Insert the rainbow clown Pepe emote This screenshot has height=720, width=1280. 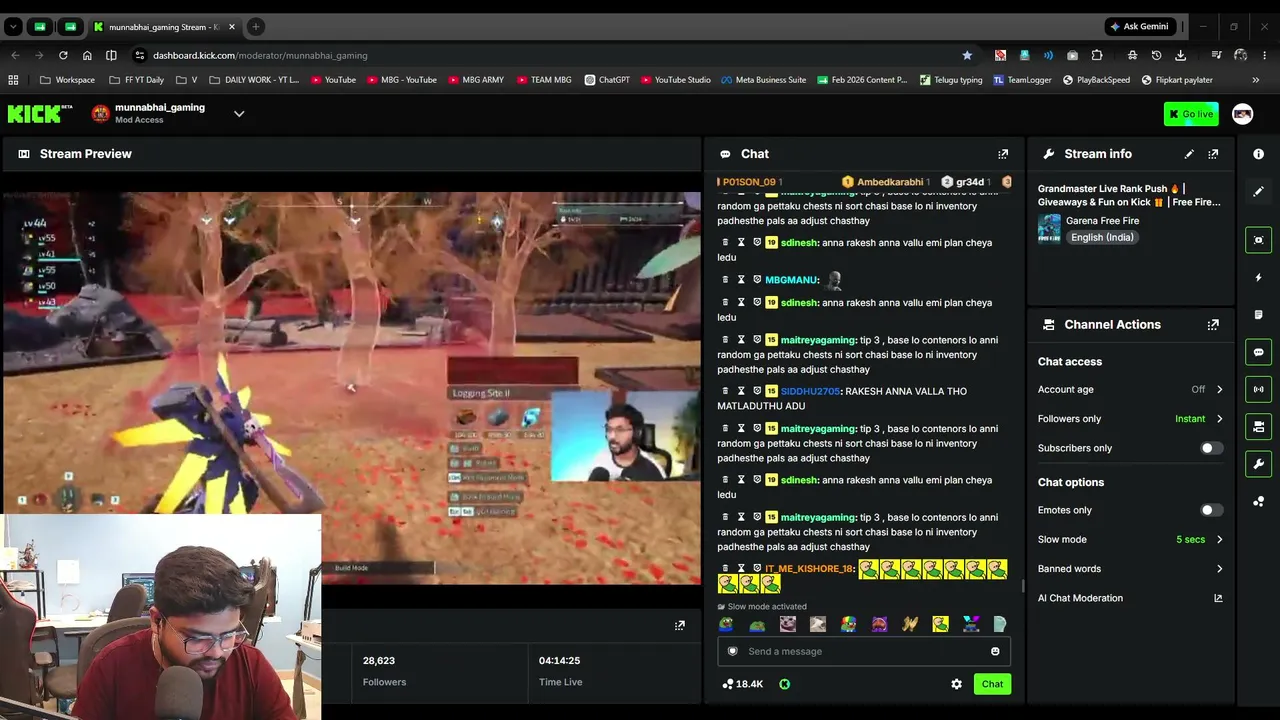point(849,624)
